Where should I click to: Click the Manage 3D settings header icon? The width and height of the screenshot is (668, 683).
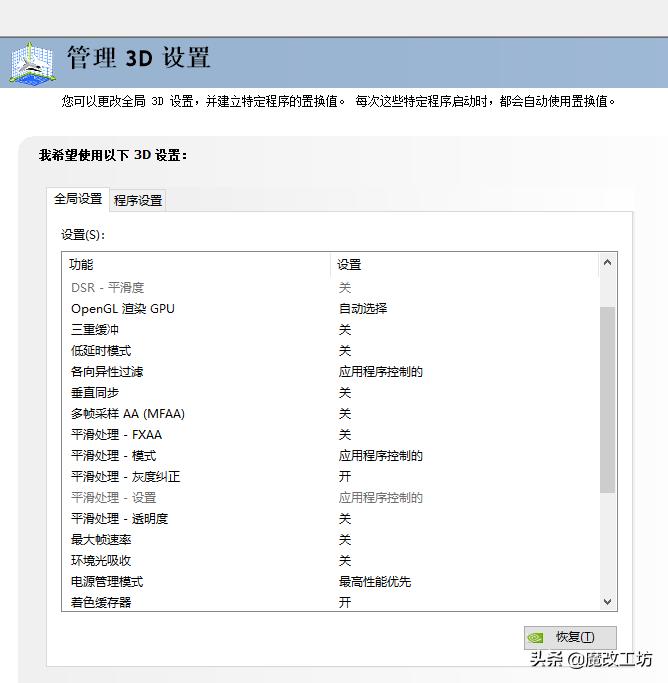click(x=33, y=63)
